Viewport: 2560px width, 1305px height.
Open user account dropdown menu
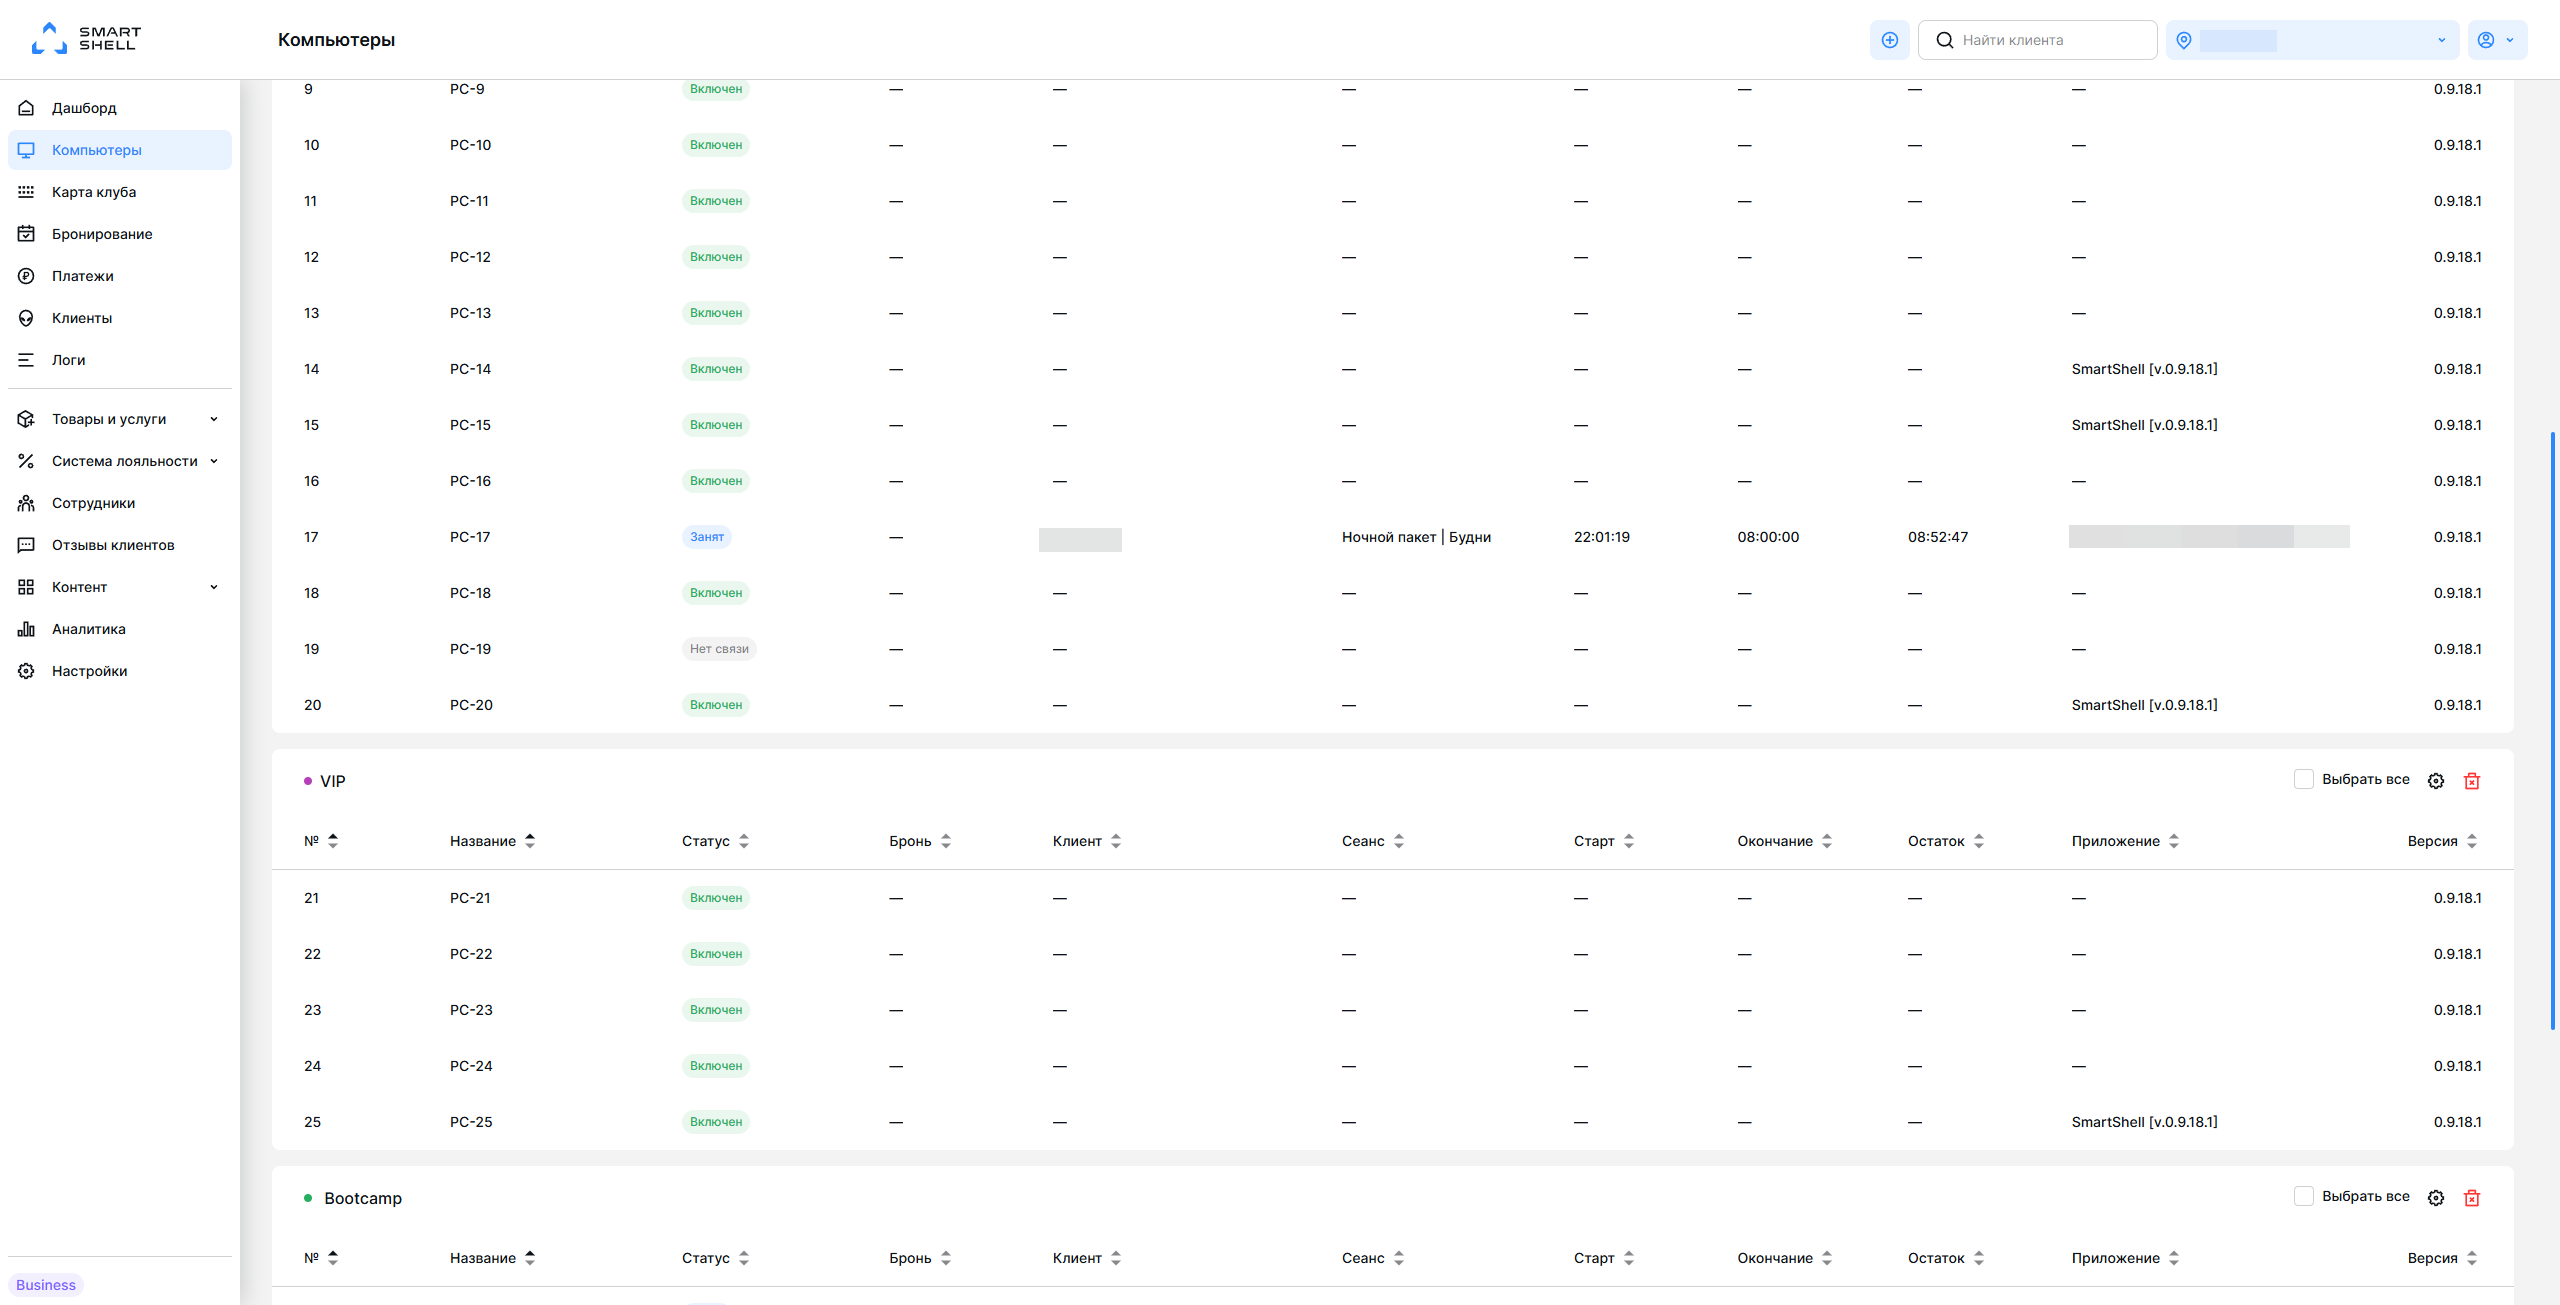tap(2497, 40)
